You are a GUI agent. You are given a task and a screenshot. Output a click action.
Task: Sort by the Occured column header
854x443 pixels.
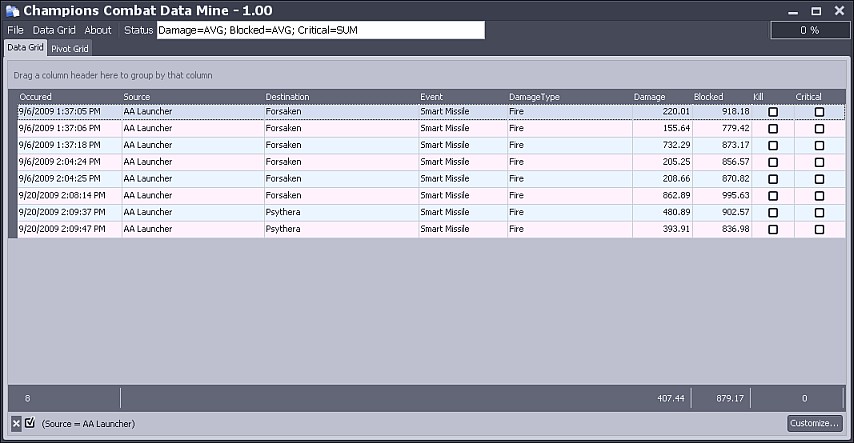[x=36, y=97]
